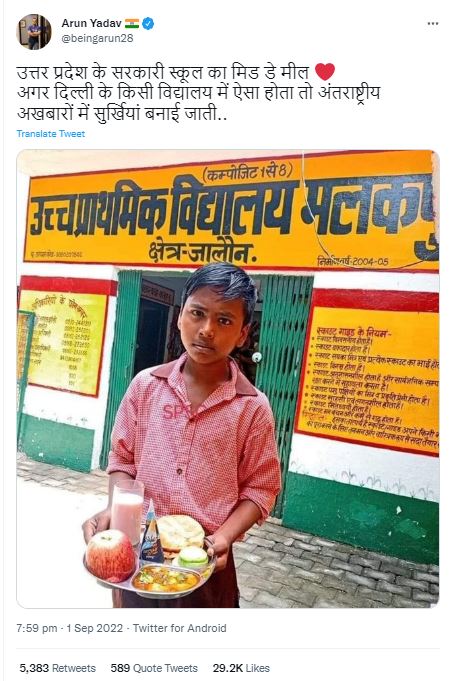Click the Translate Tweet link
Viewport: 449px width, 681px height.
(x=51, y=134)
